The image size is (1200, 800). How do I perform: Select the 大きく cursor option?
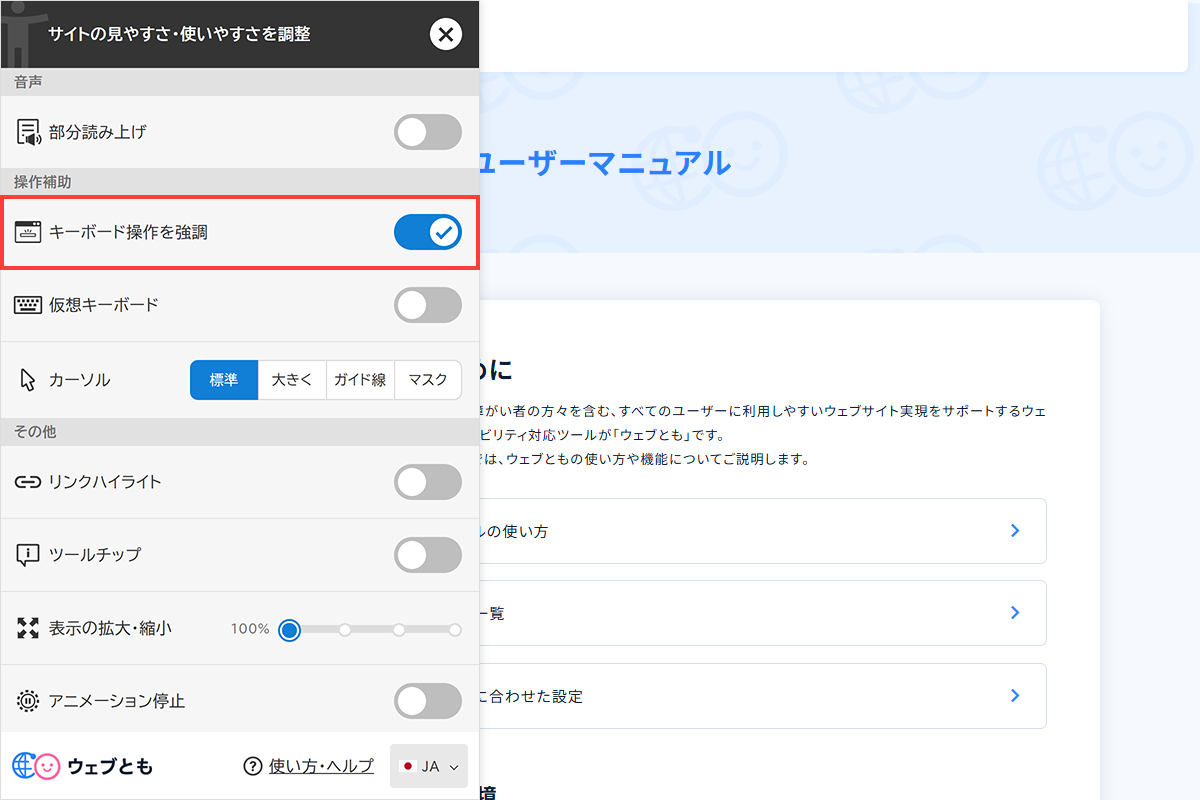click(292, 380)
